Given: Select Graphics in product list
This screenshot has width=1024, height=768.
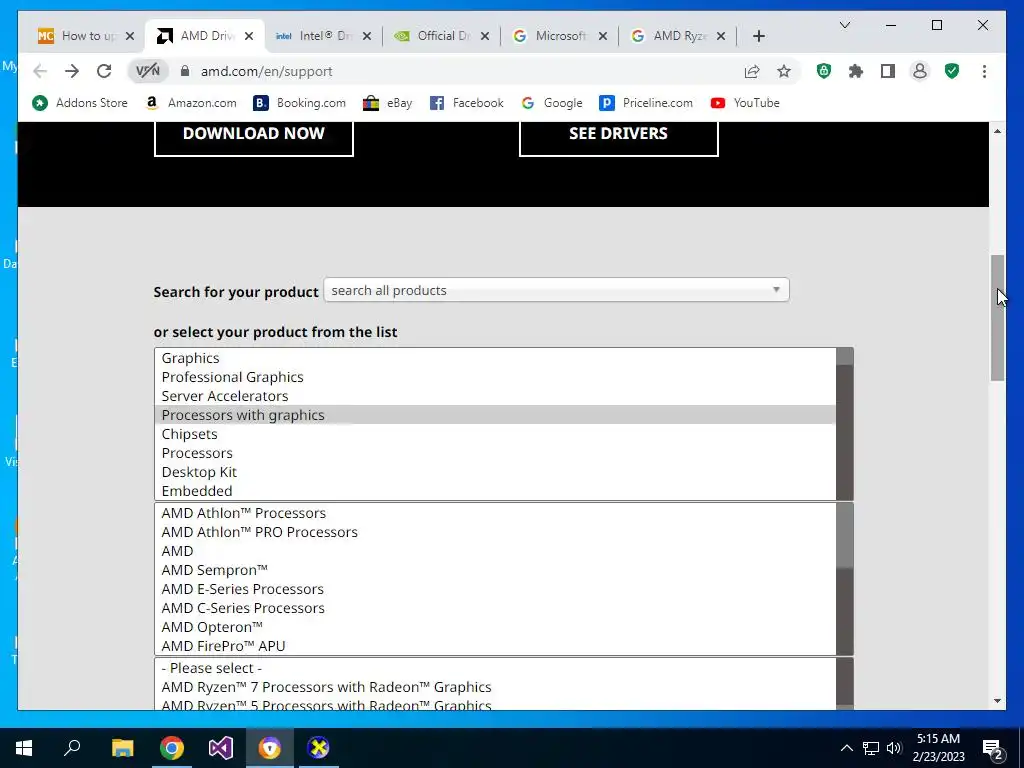Looking at the screenshot, I should tap(495, 358).
